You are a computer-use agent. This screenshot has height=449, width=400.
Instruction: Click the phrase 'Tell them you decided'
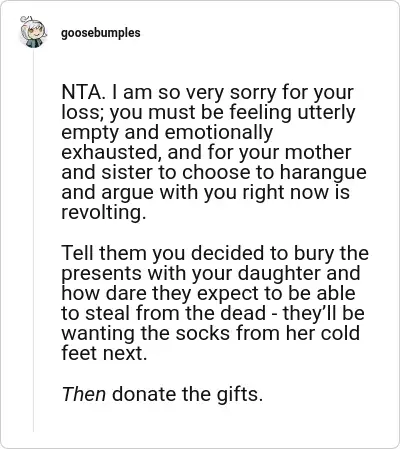(x=163, y=253)
